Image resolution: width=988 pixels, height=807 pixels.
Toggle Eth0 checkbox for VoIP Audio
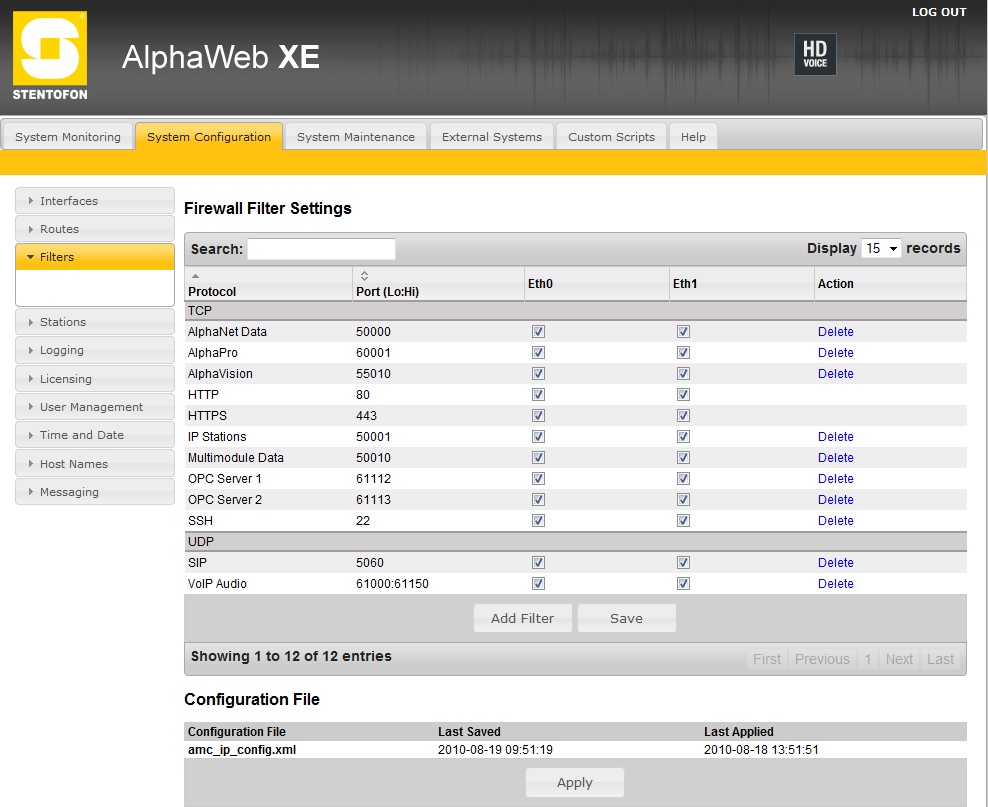539,583
